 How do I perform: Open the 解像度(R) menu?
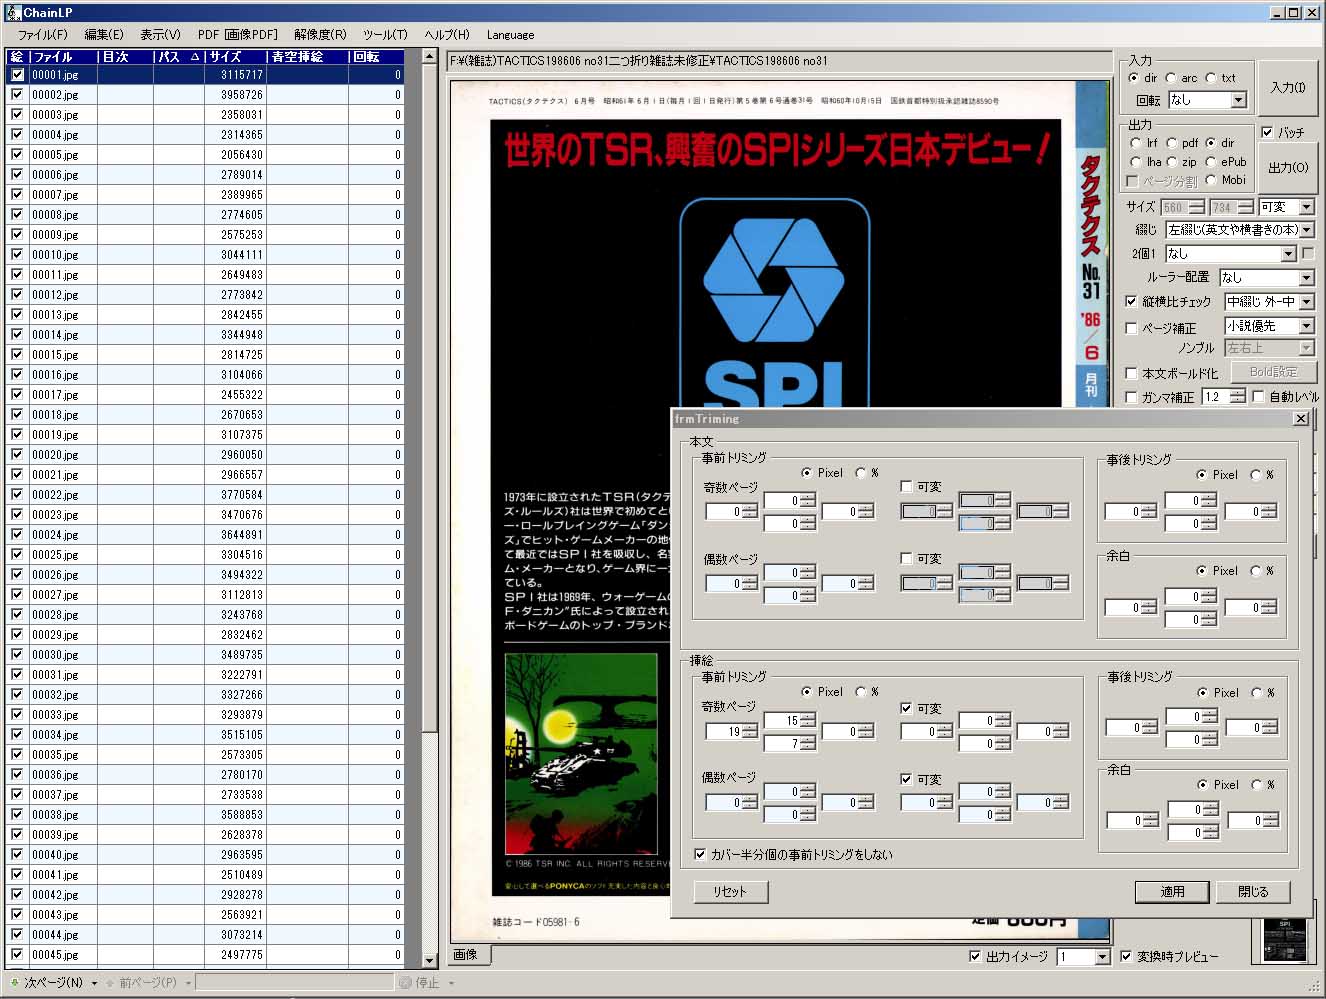point(320,34)
